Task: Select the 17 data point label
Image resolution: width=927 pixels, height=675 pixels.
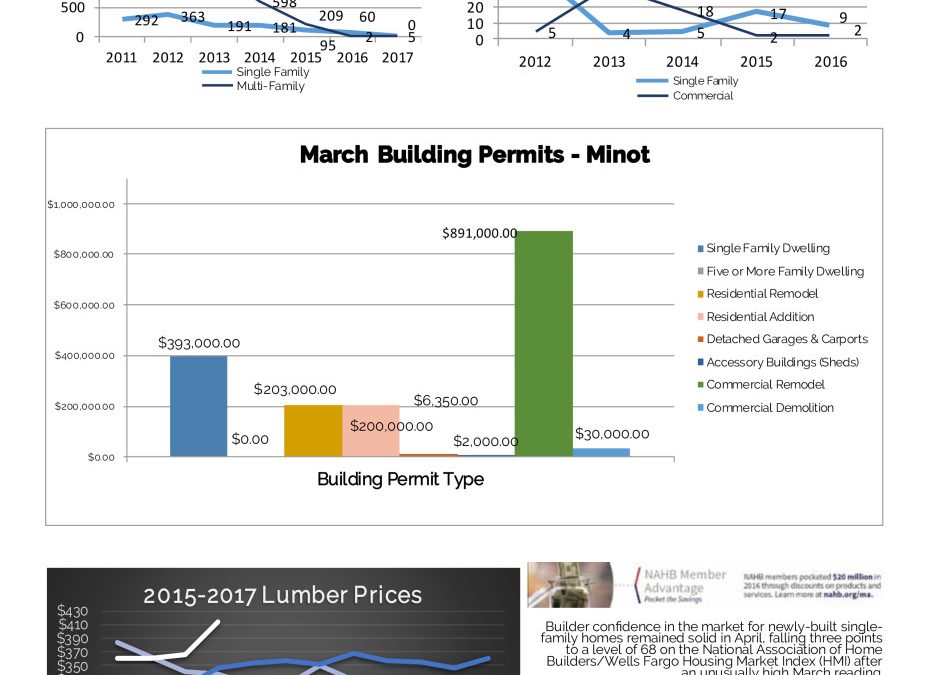Action: (x=779, y=14)
